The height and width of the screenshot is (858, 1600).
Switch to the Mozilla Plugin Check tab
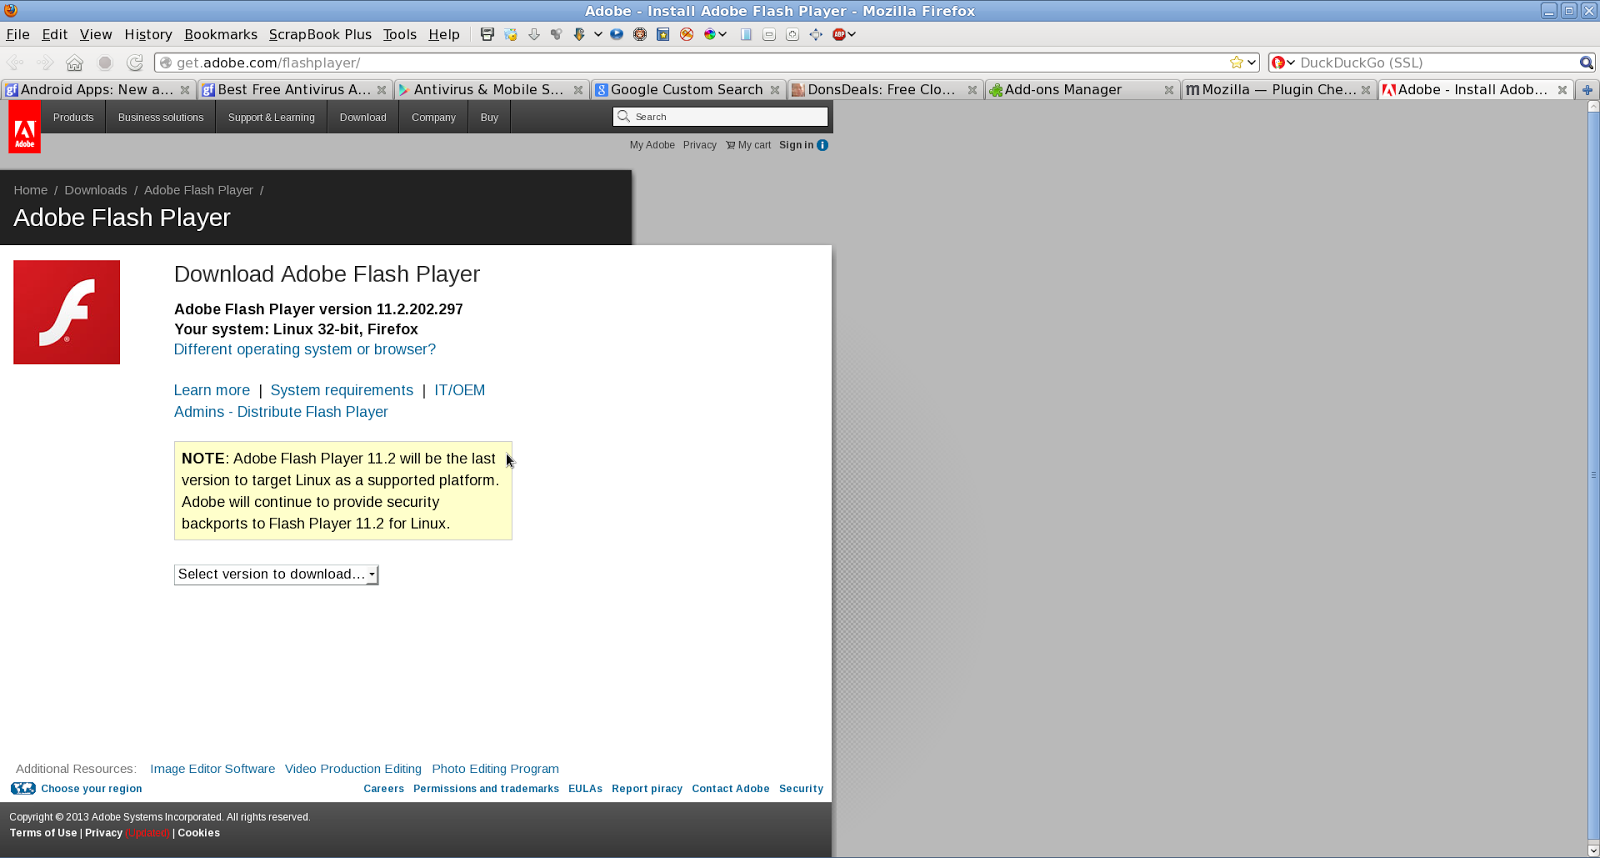1278,89
